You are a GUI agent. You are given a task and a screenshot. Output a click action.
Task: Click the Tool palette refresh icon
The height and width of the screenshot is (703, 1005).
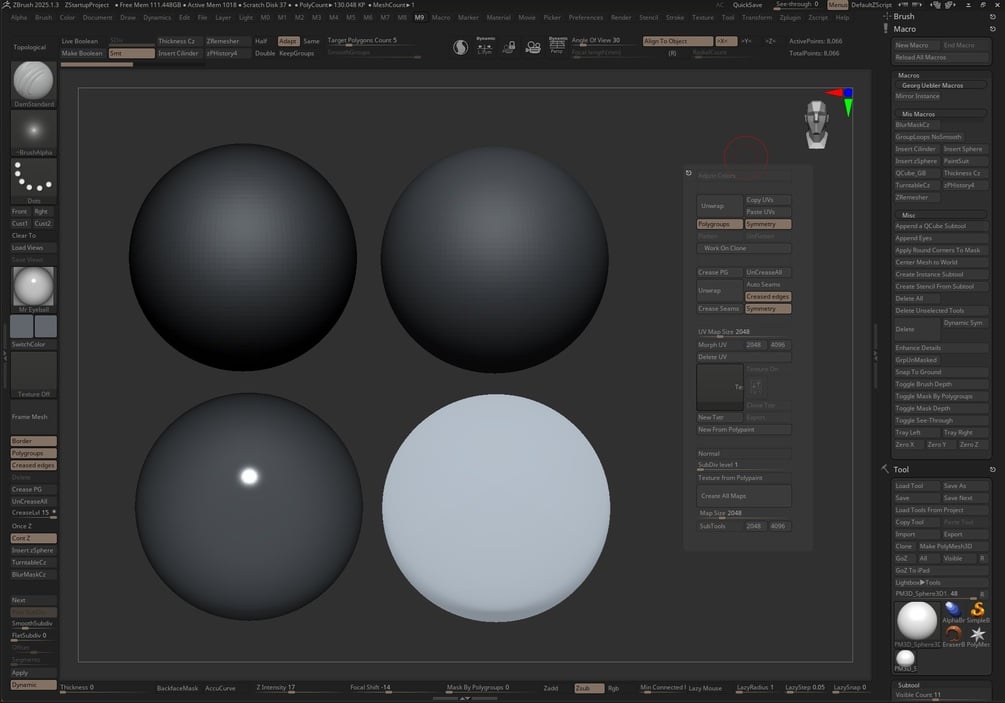(993, 470)
